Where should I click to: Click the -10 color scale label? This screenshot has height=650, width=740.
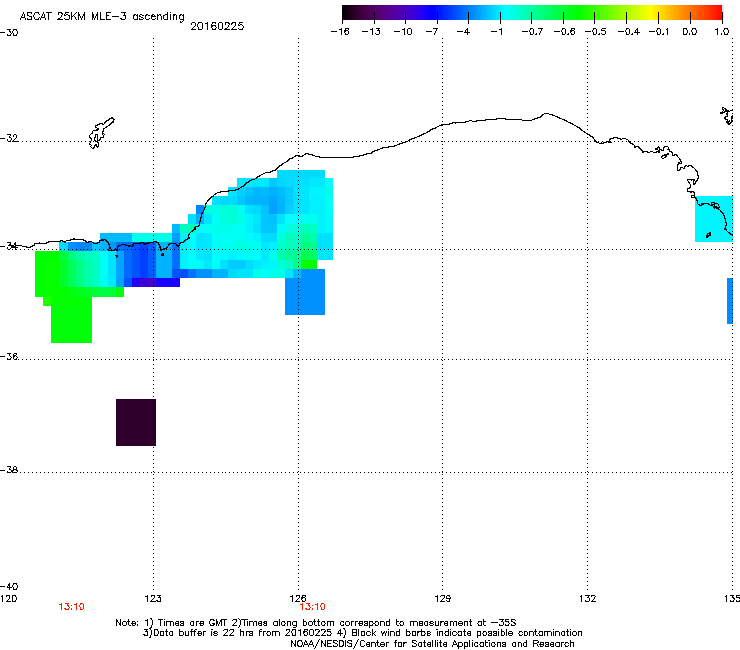pyautogui.click(x=403, y=32)
